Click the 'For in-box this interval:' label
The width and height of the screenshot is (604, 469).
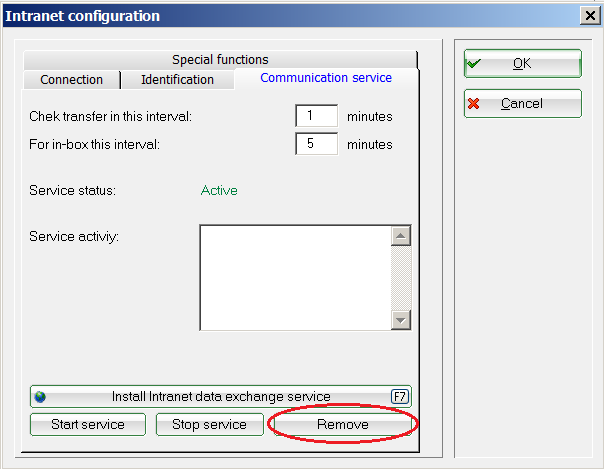94,144
